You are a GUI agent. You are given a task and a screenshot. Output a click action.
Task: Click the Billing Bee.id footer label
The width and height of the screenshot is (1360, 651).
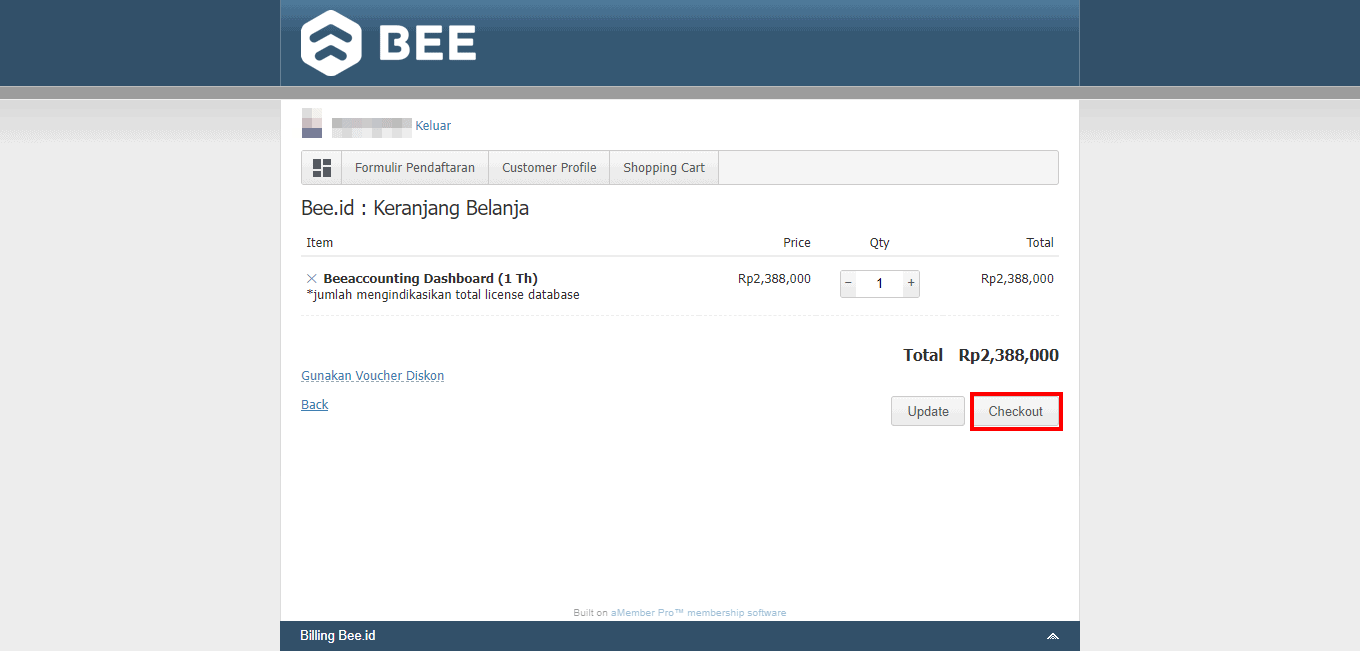click(x=338, y=636)
